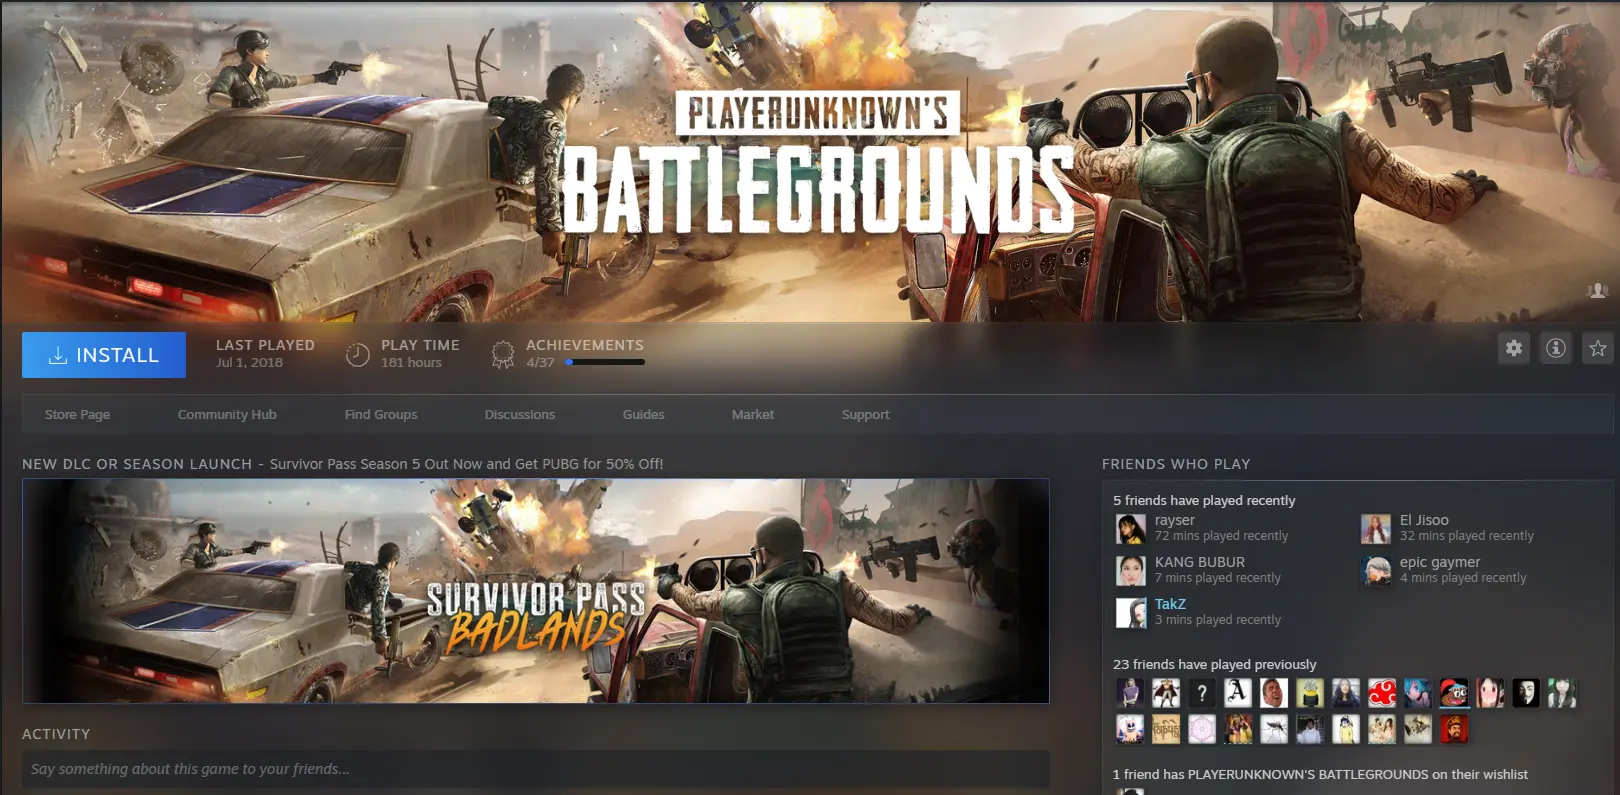
Task: Open the Community Hub tab
Action: click(227, 414)
